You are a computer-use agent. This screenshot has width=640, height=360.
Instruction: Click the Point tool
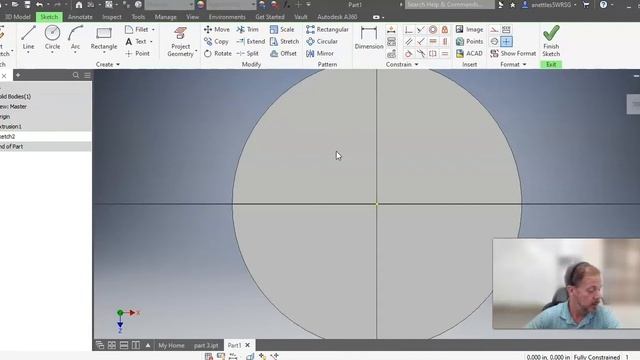click(x=138, y=53)
